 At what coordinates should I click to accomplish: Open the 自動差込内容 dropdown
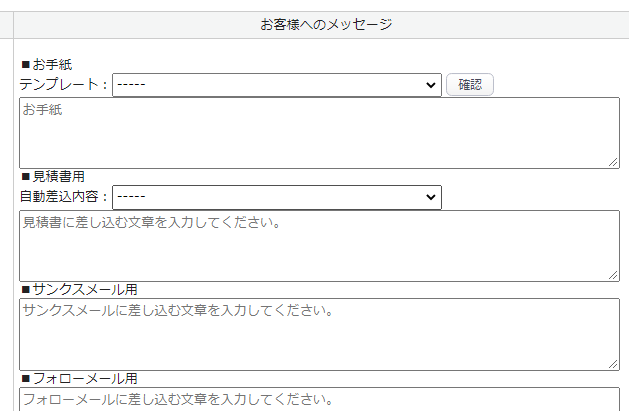pos(277,197)
